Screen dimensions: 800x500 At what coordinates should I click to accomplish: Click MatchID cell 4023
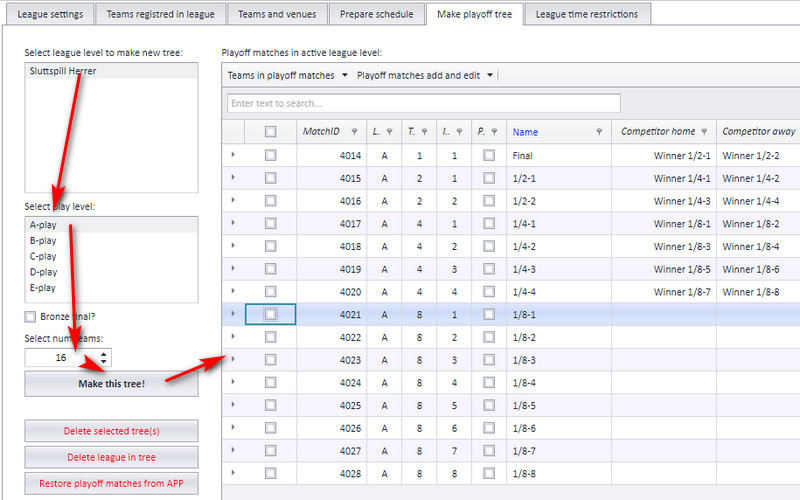click(332, 360)
